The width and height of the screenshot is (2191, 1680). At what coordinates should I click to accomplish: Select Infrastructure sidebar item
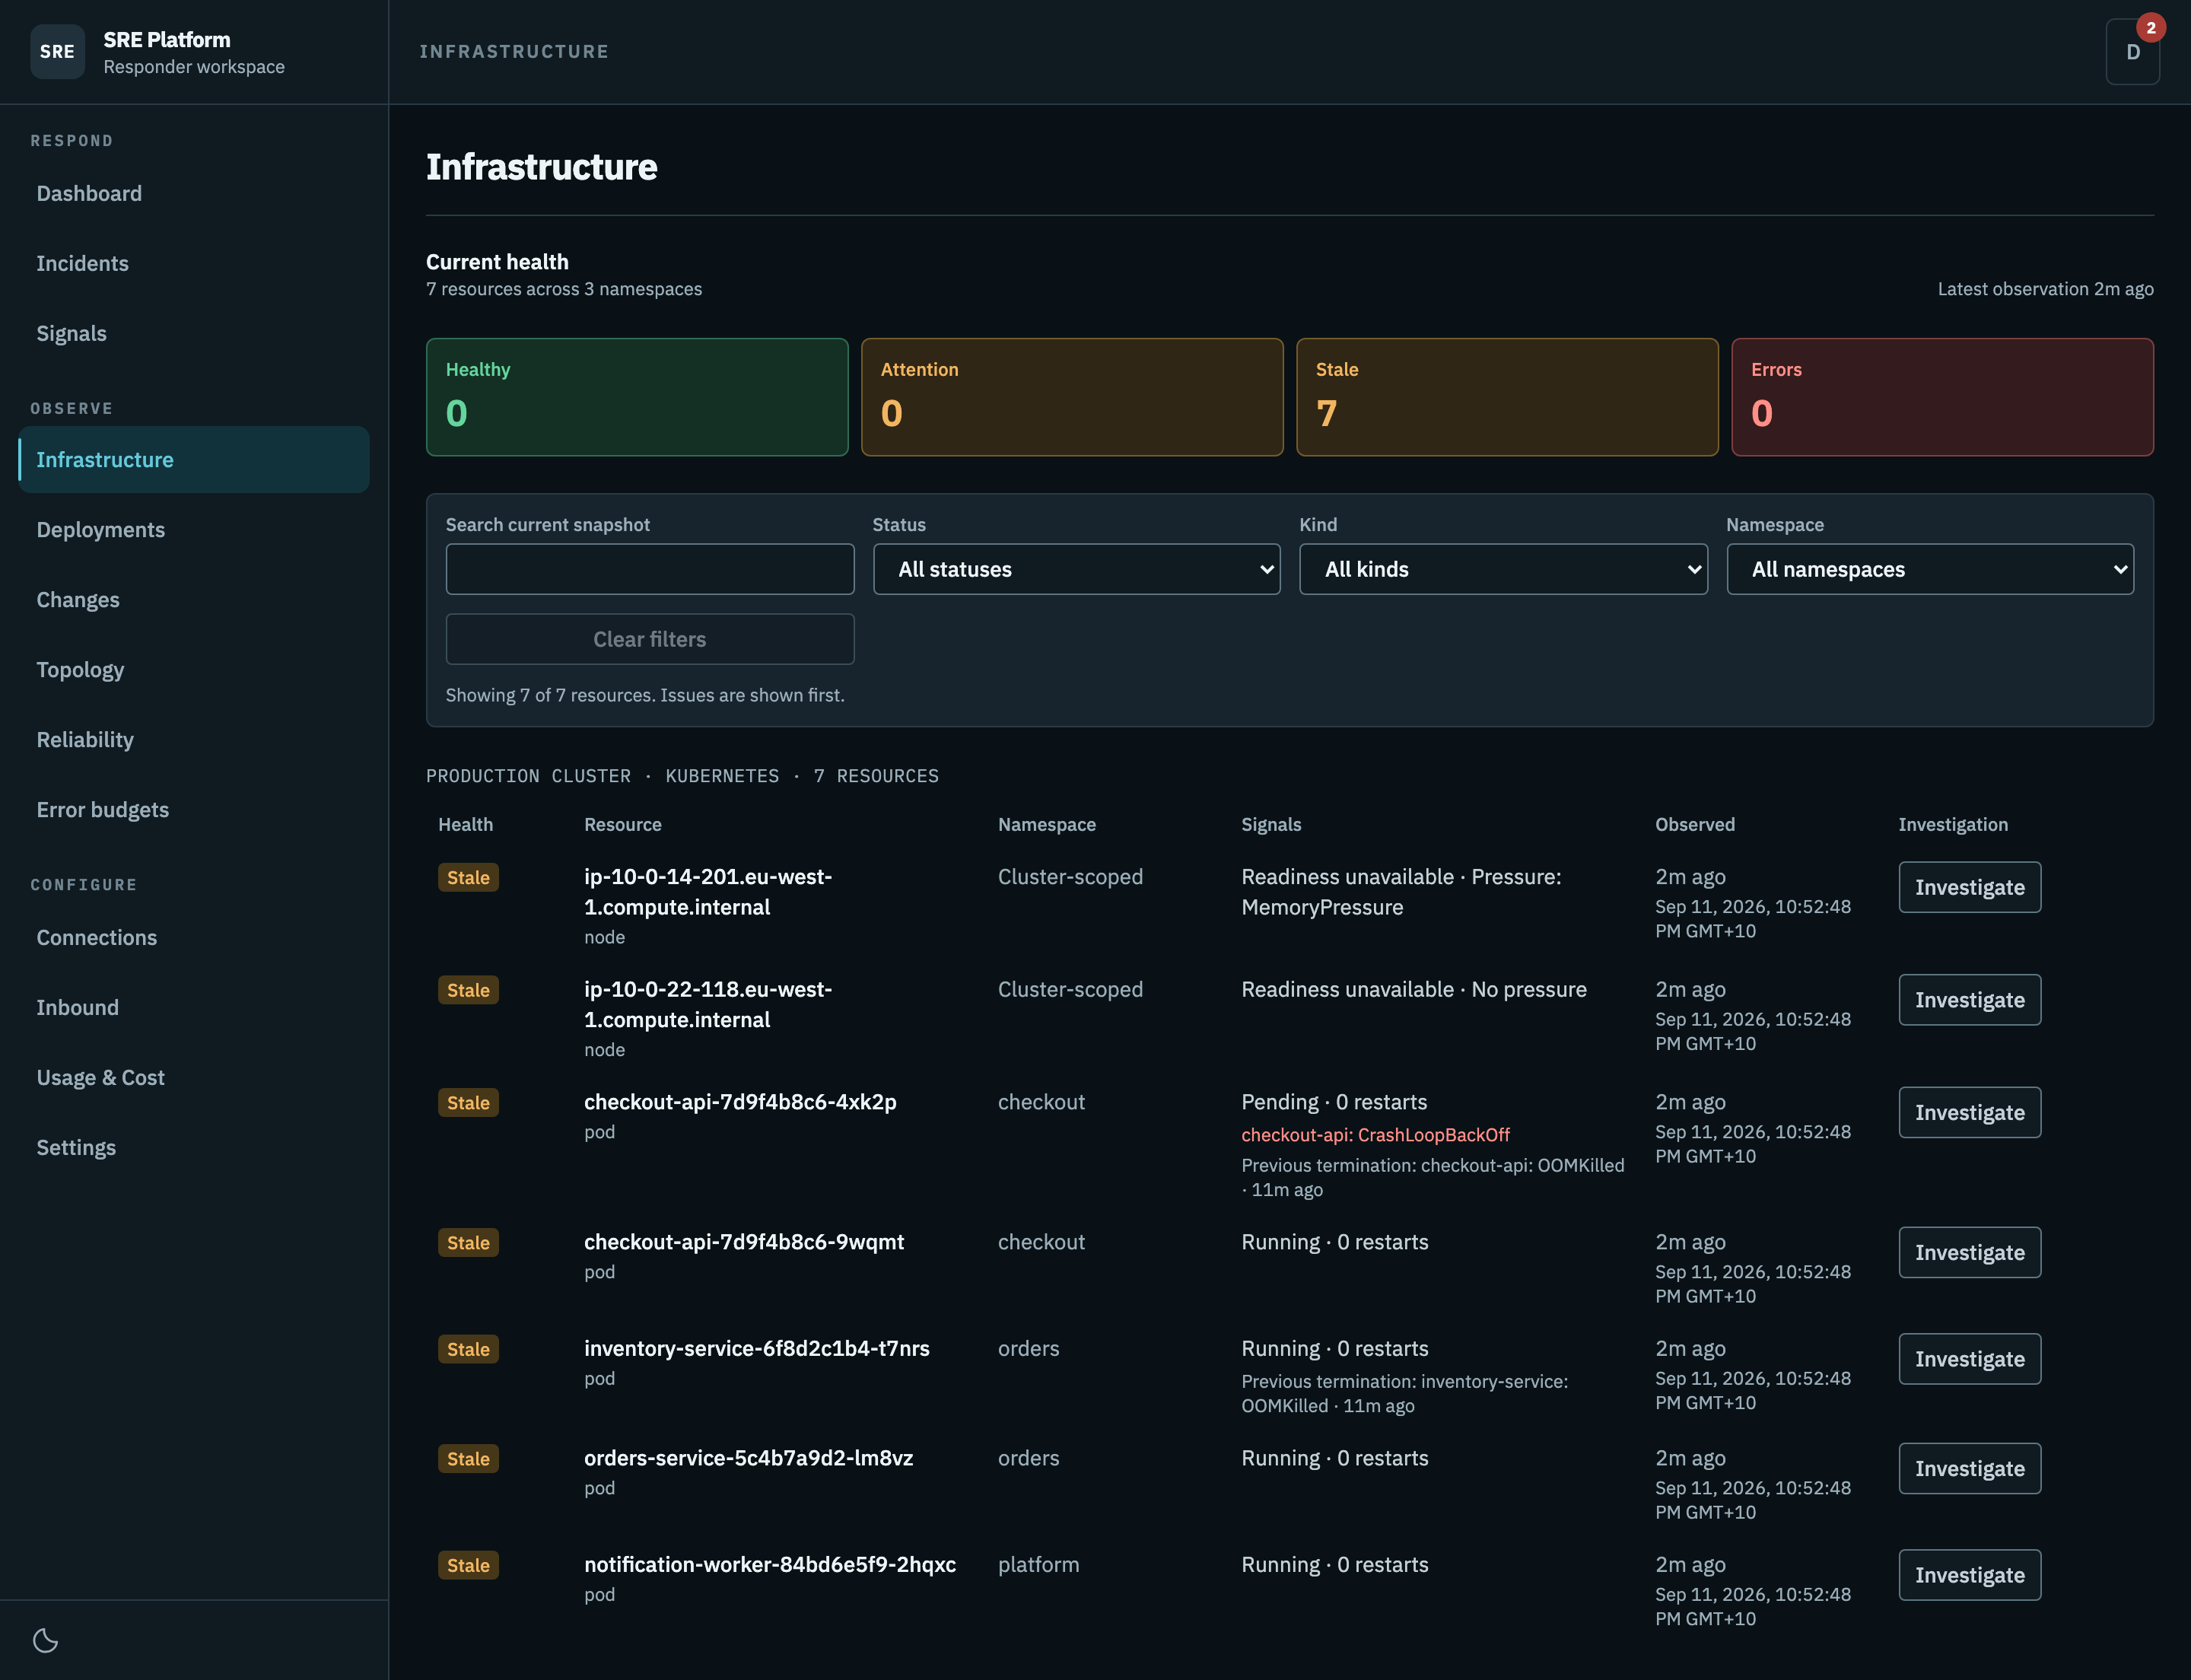point(194,459)
